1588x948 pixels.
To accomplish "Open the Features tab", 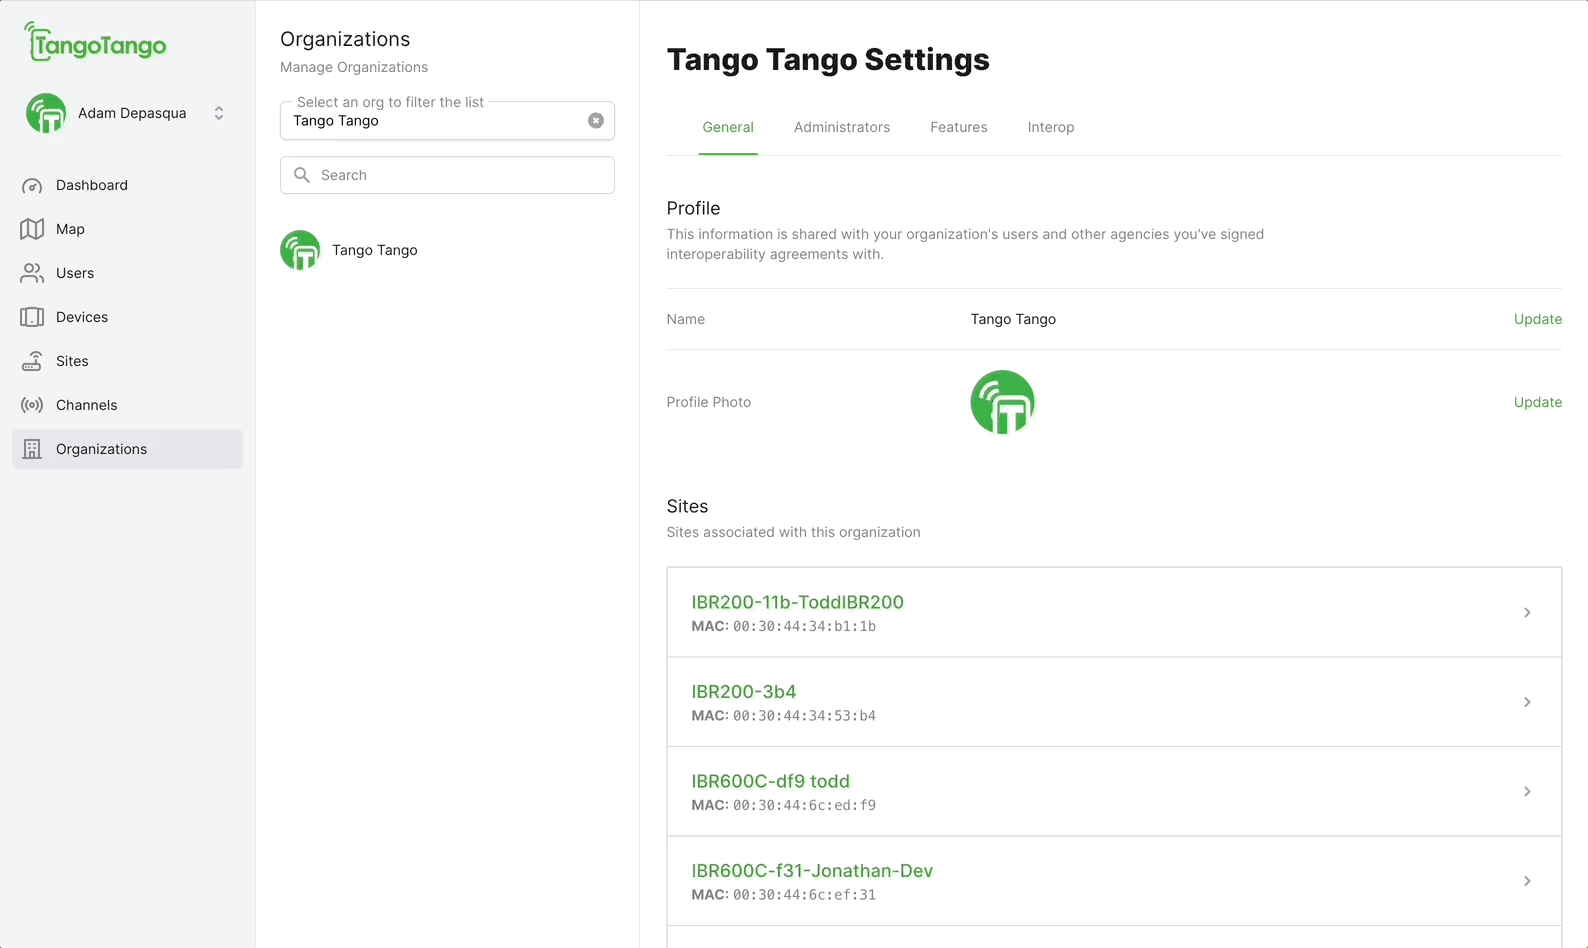I will click(x=959, y=127).
